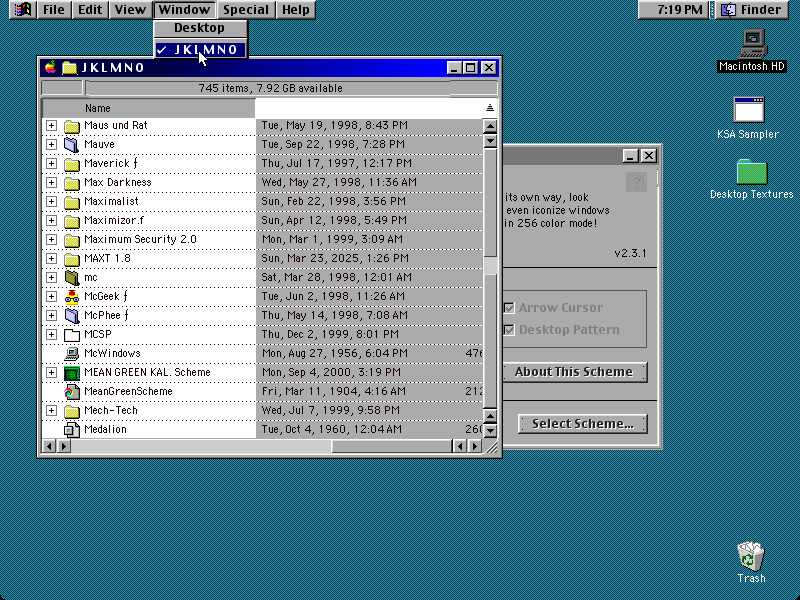This screenshot has height=600, width=800.
Task: Click the About This Scheme button
Action: 574,372
